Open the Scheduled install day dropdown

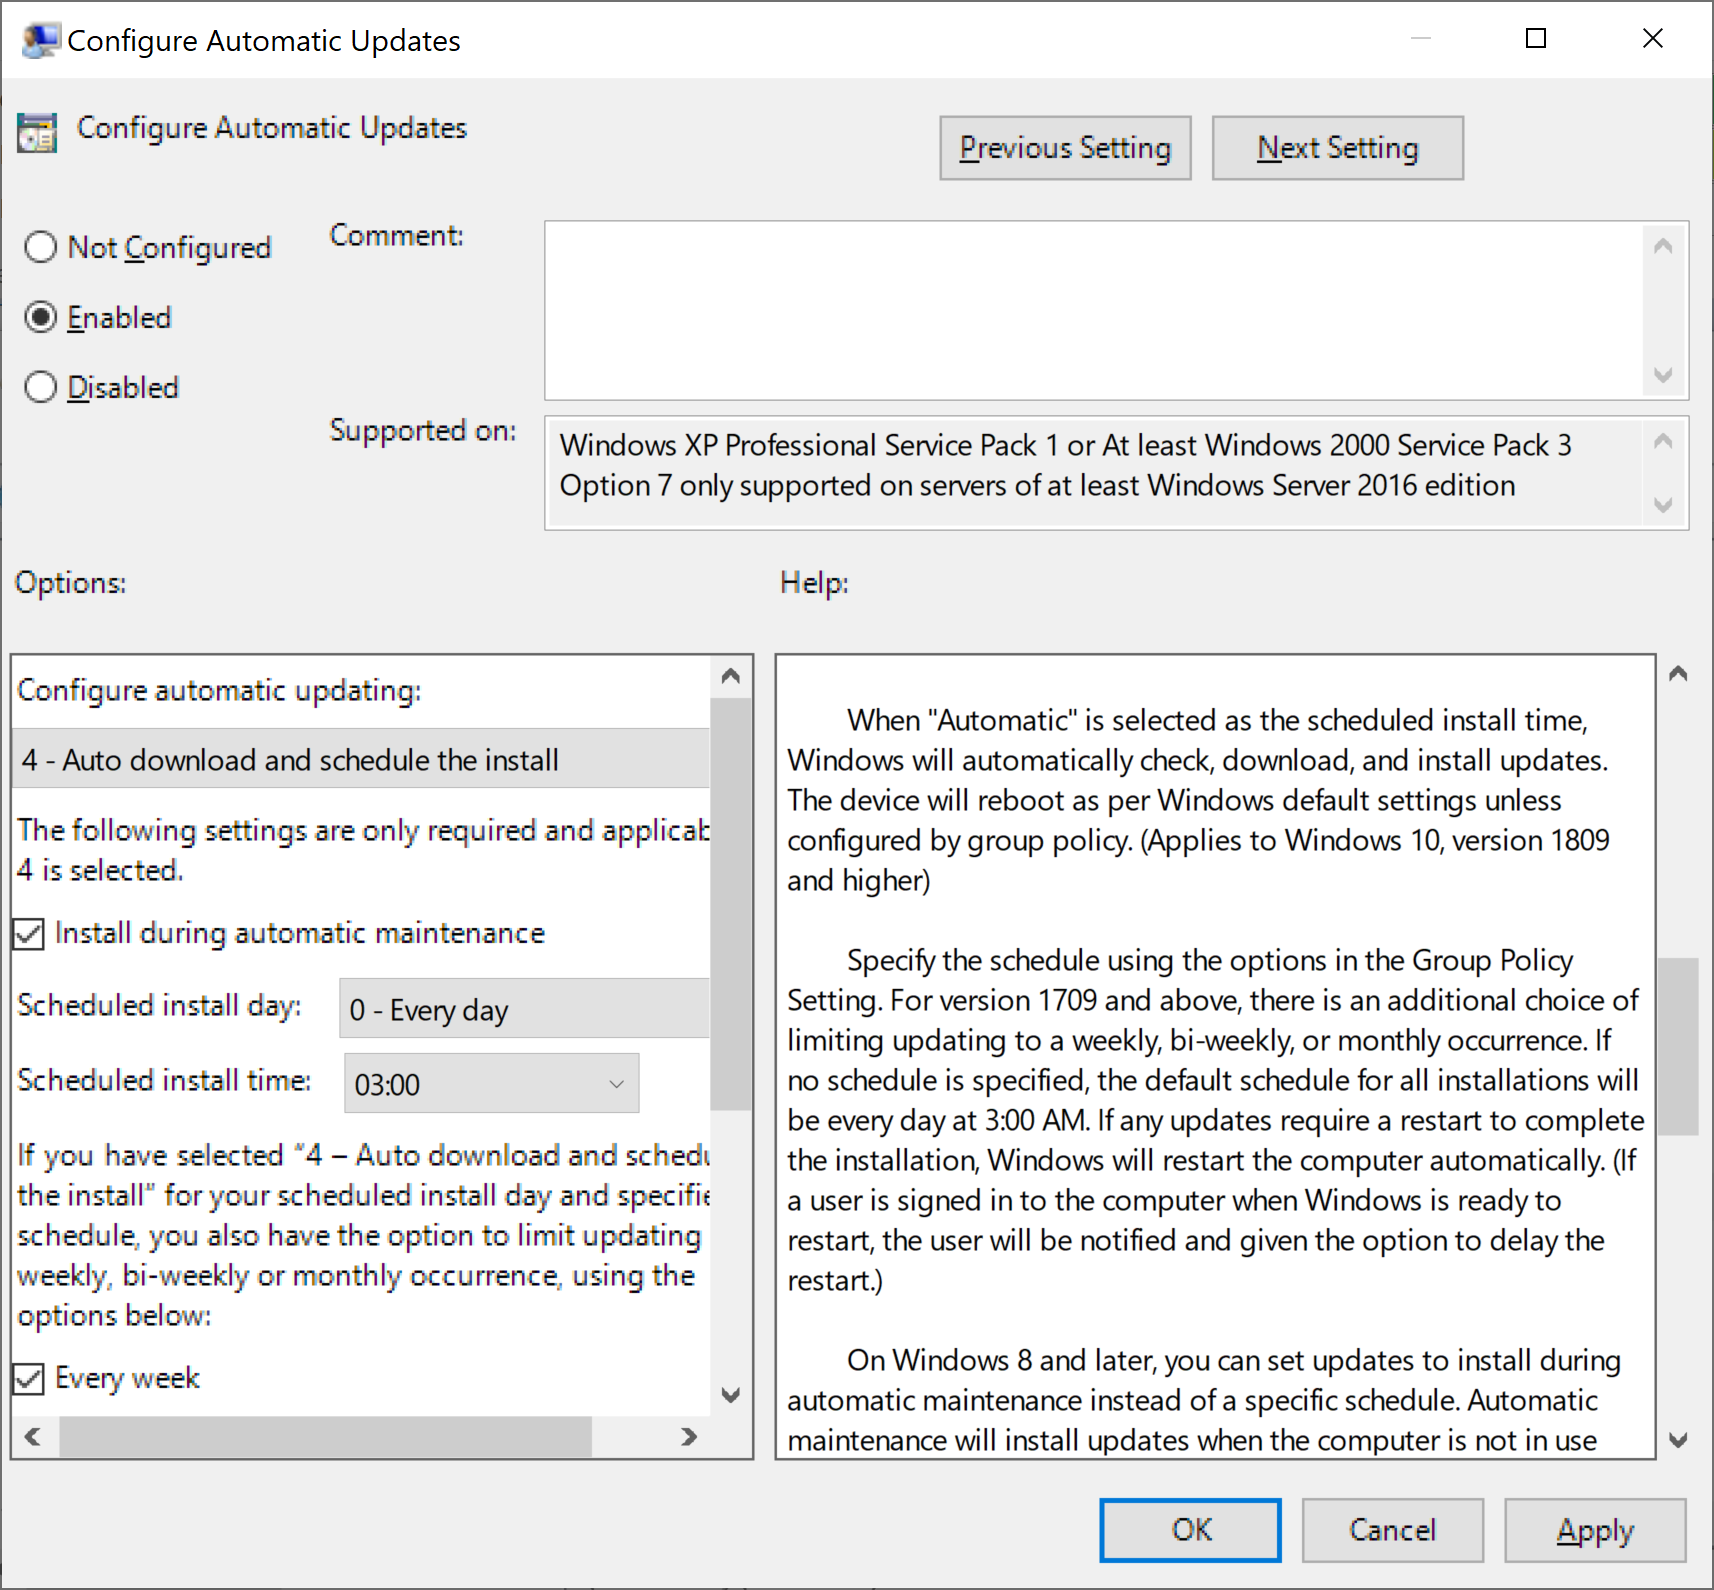pyautogui.click(x=525, y=1009)
